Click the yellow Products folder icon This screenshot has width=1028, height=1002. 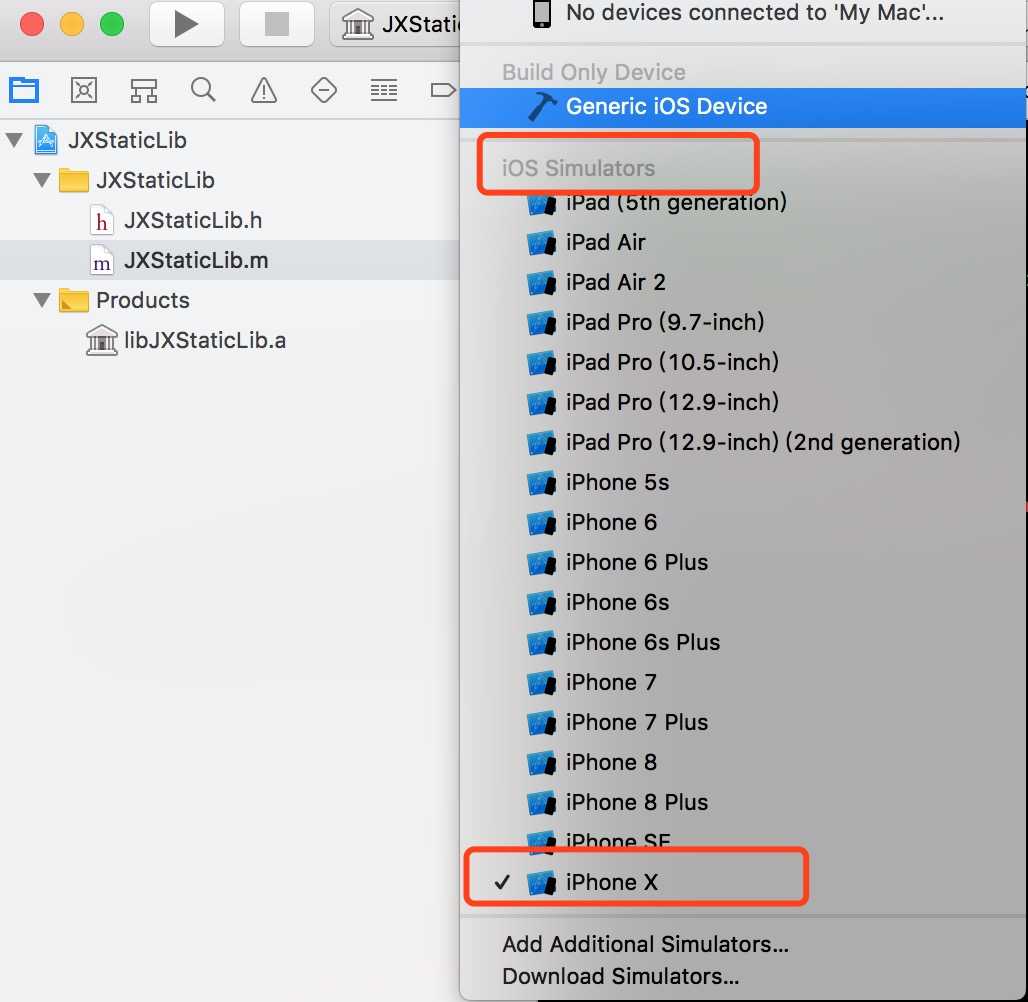click(74, 300)
